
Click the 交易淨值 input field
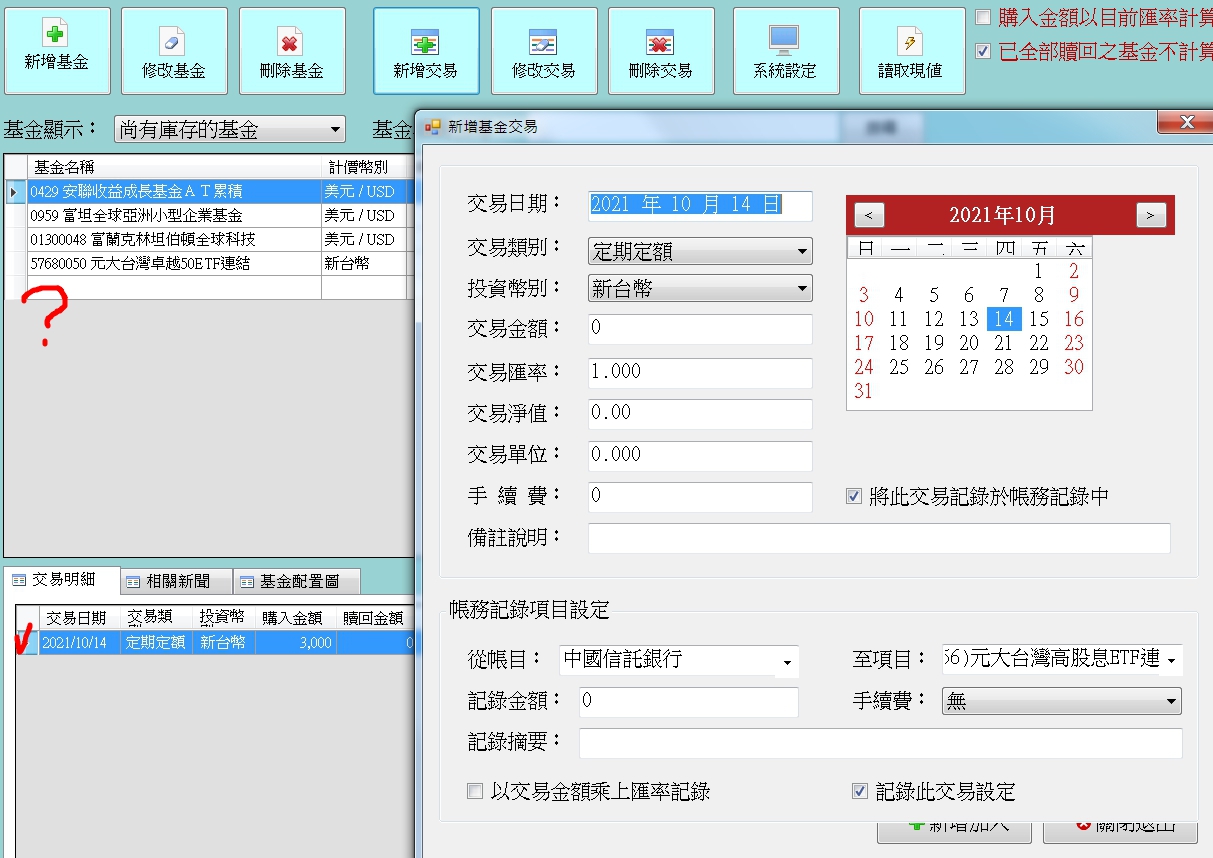coord(700,413)
